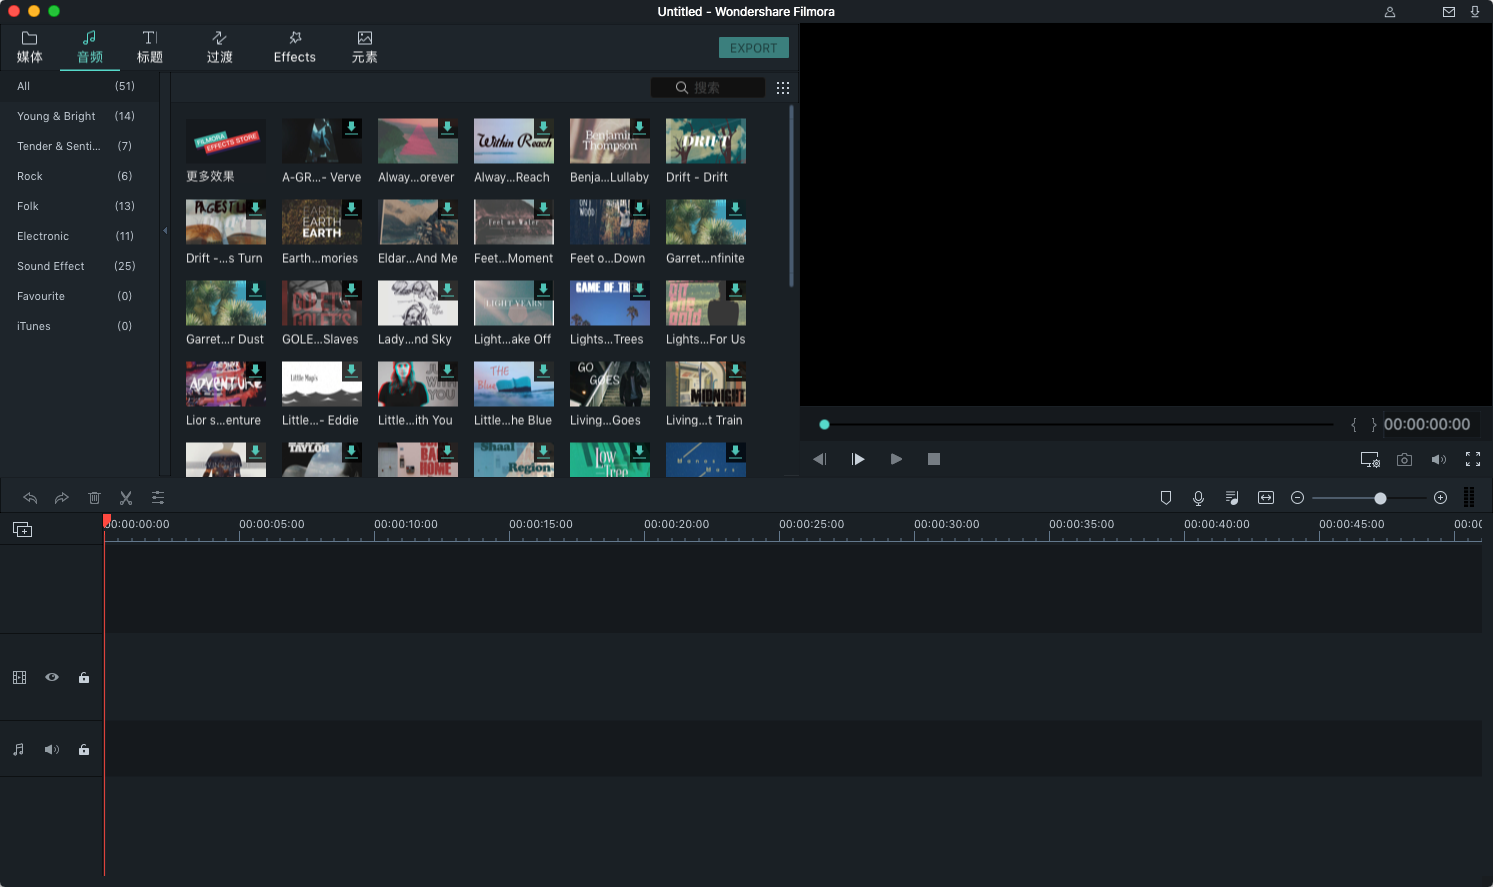
Task: Add a new track with the plus icon
Action: pos(22,529)
